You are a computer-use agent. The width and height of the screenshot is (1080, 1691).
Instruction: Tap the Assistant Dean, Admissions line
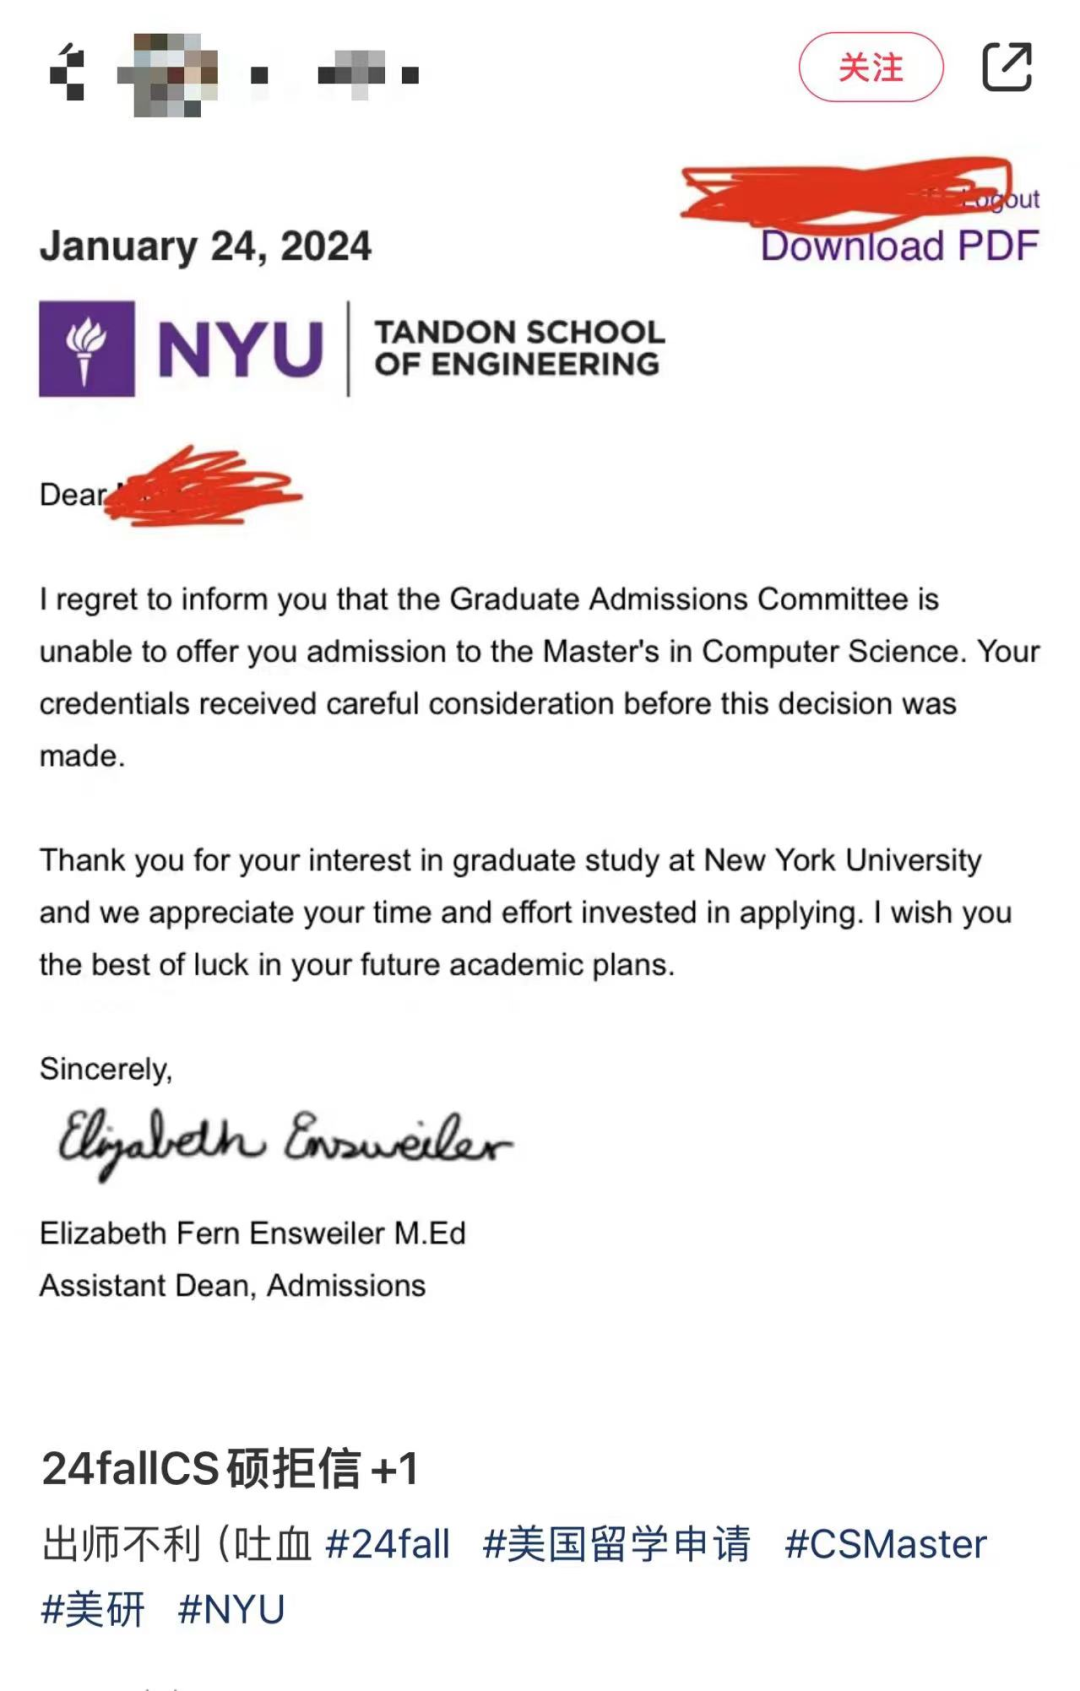coord(232,1285)
